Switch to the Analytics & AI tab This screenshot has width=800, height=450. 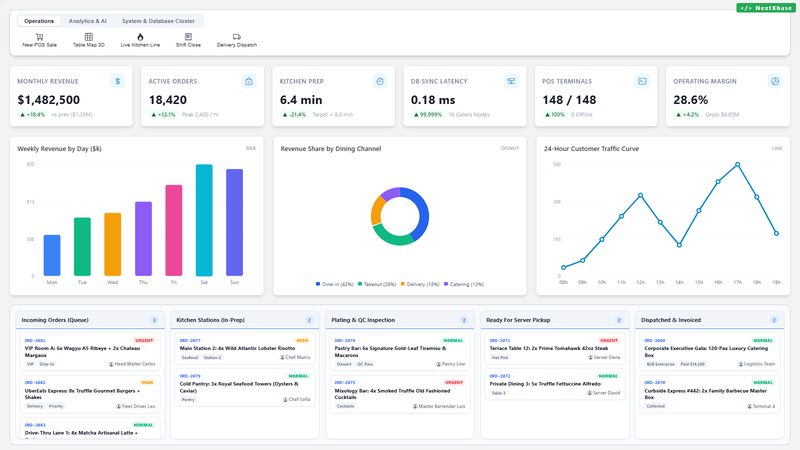coord(88,21)
